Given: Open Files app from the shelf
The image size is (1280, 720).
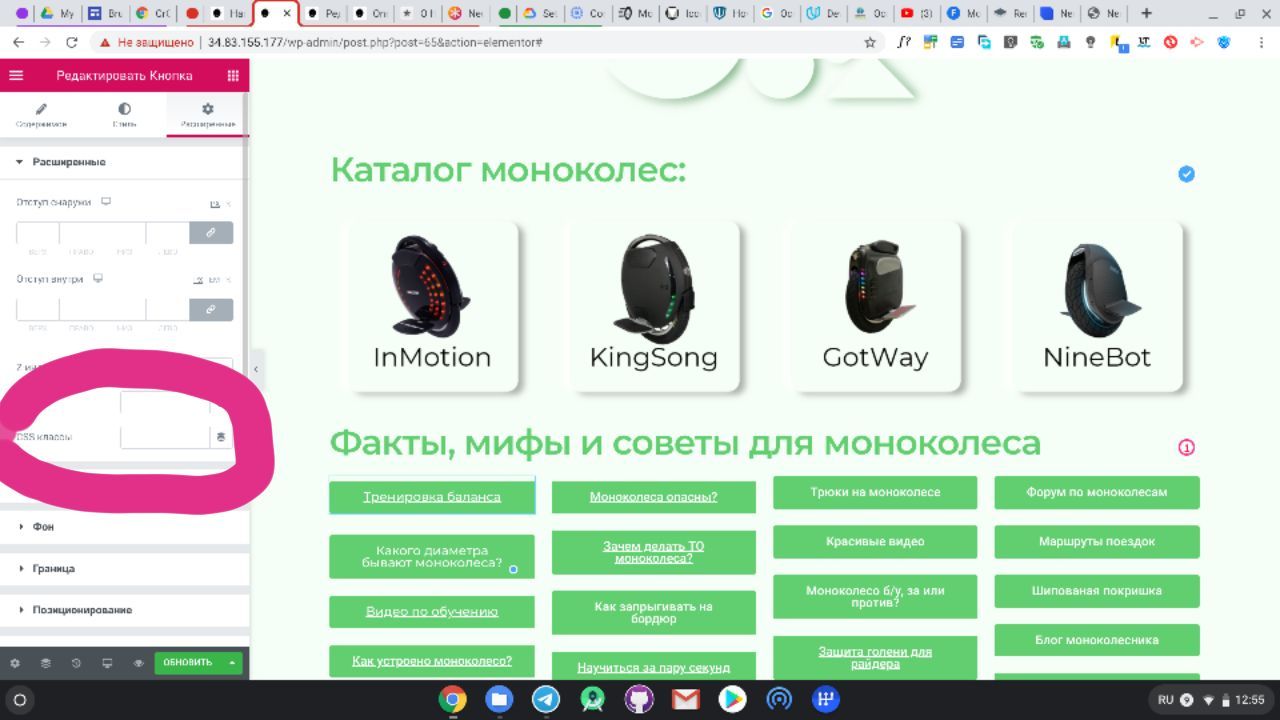Looking at the screenshot, I should point(499,699).
